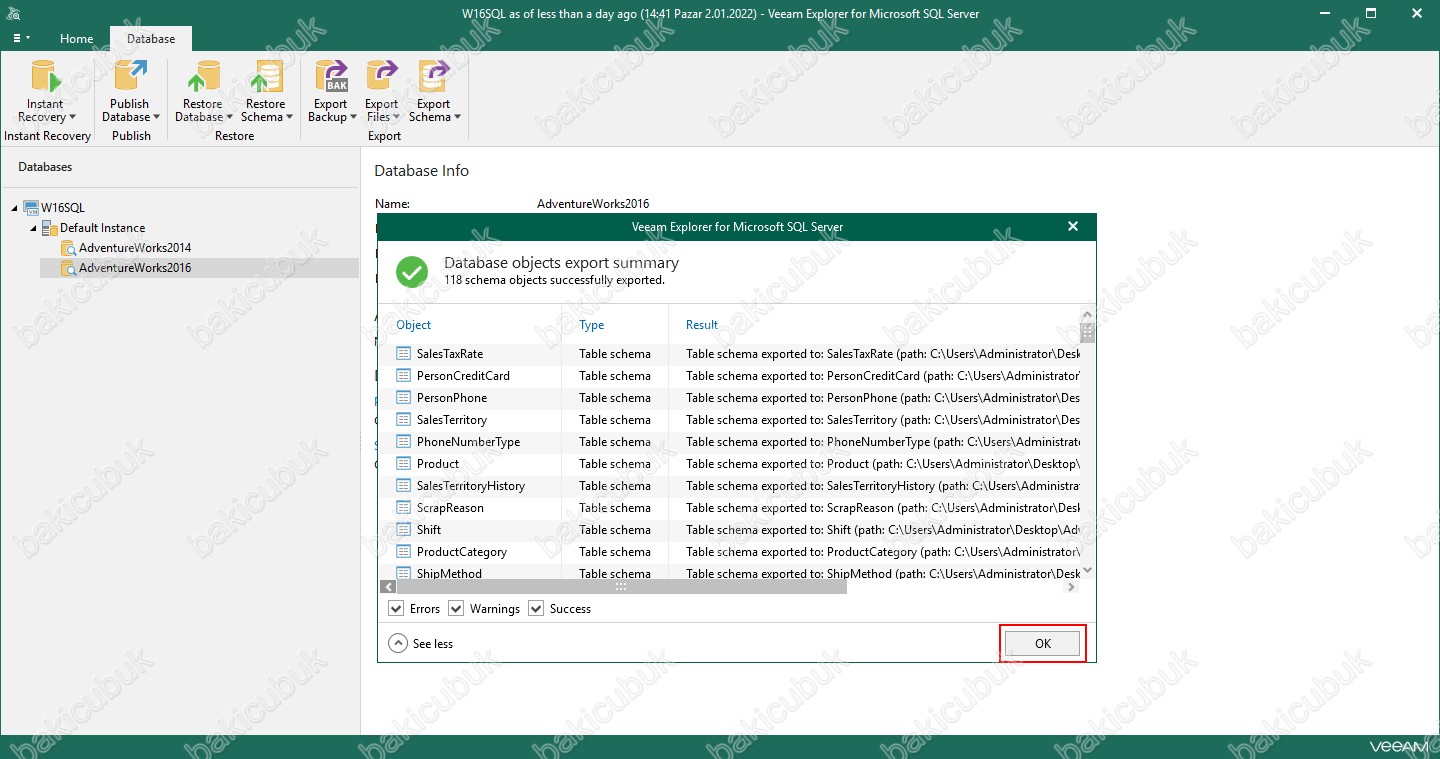Open the Instant Recovery dropdown arrow

tap(72, 118)
